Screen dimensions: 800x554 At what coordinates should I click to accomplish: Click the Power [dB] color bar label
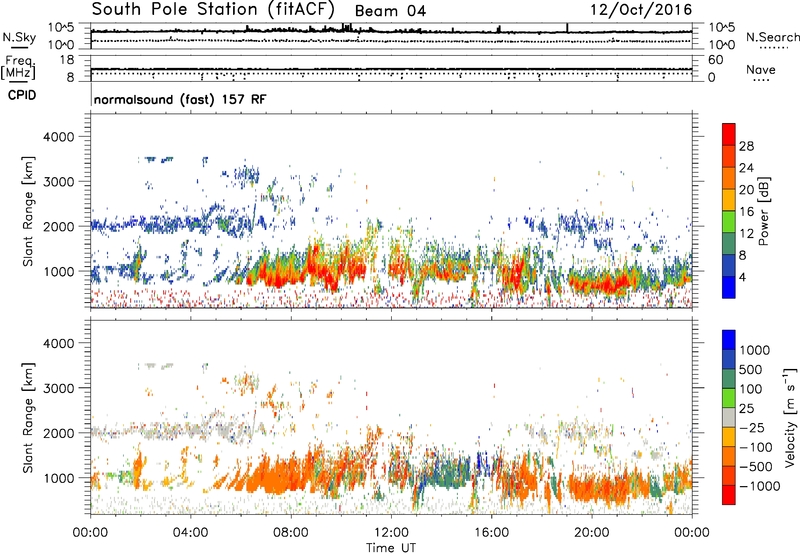[x=764, y=211]
